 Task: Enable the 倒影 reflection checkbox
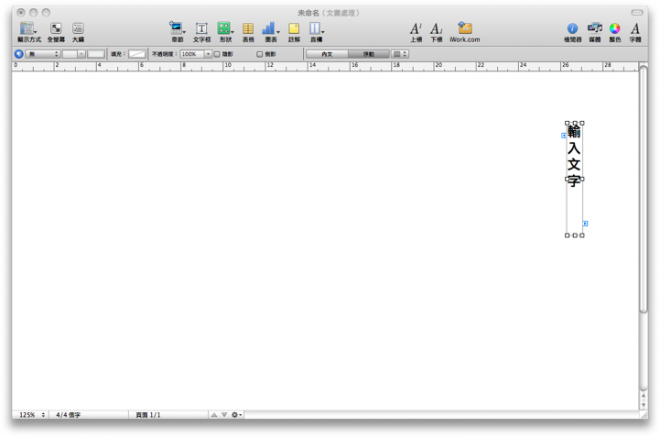pos(260,54)
